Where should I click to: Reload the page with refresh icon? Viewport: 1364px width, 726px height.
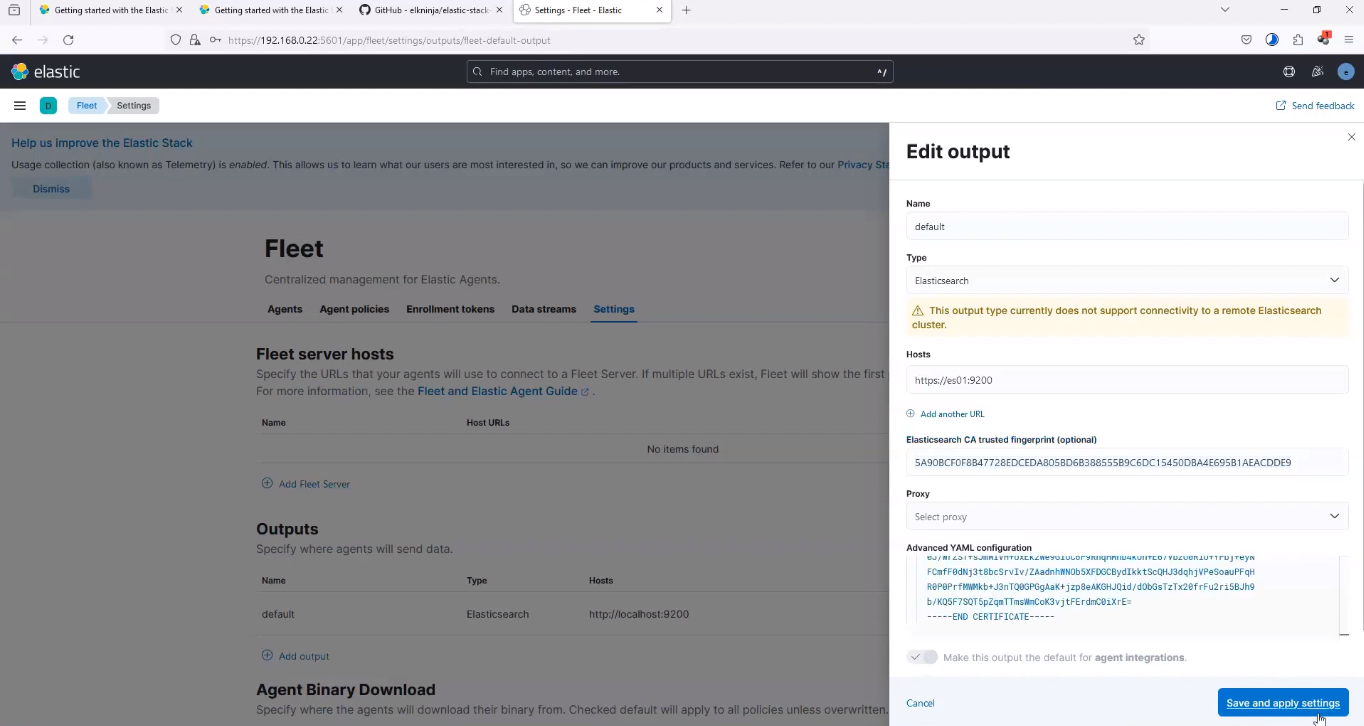tap(68, 40)
